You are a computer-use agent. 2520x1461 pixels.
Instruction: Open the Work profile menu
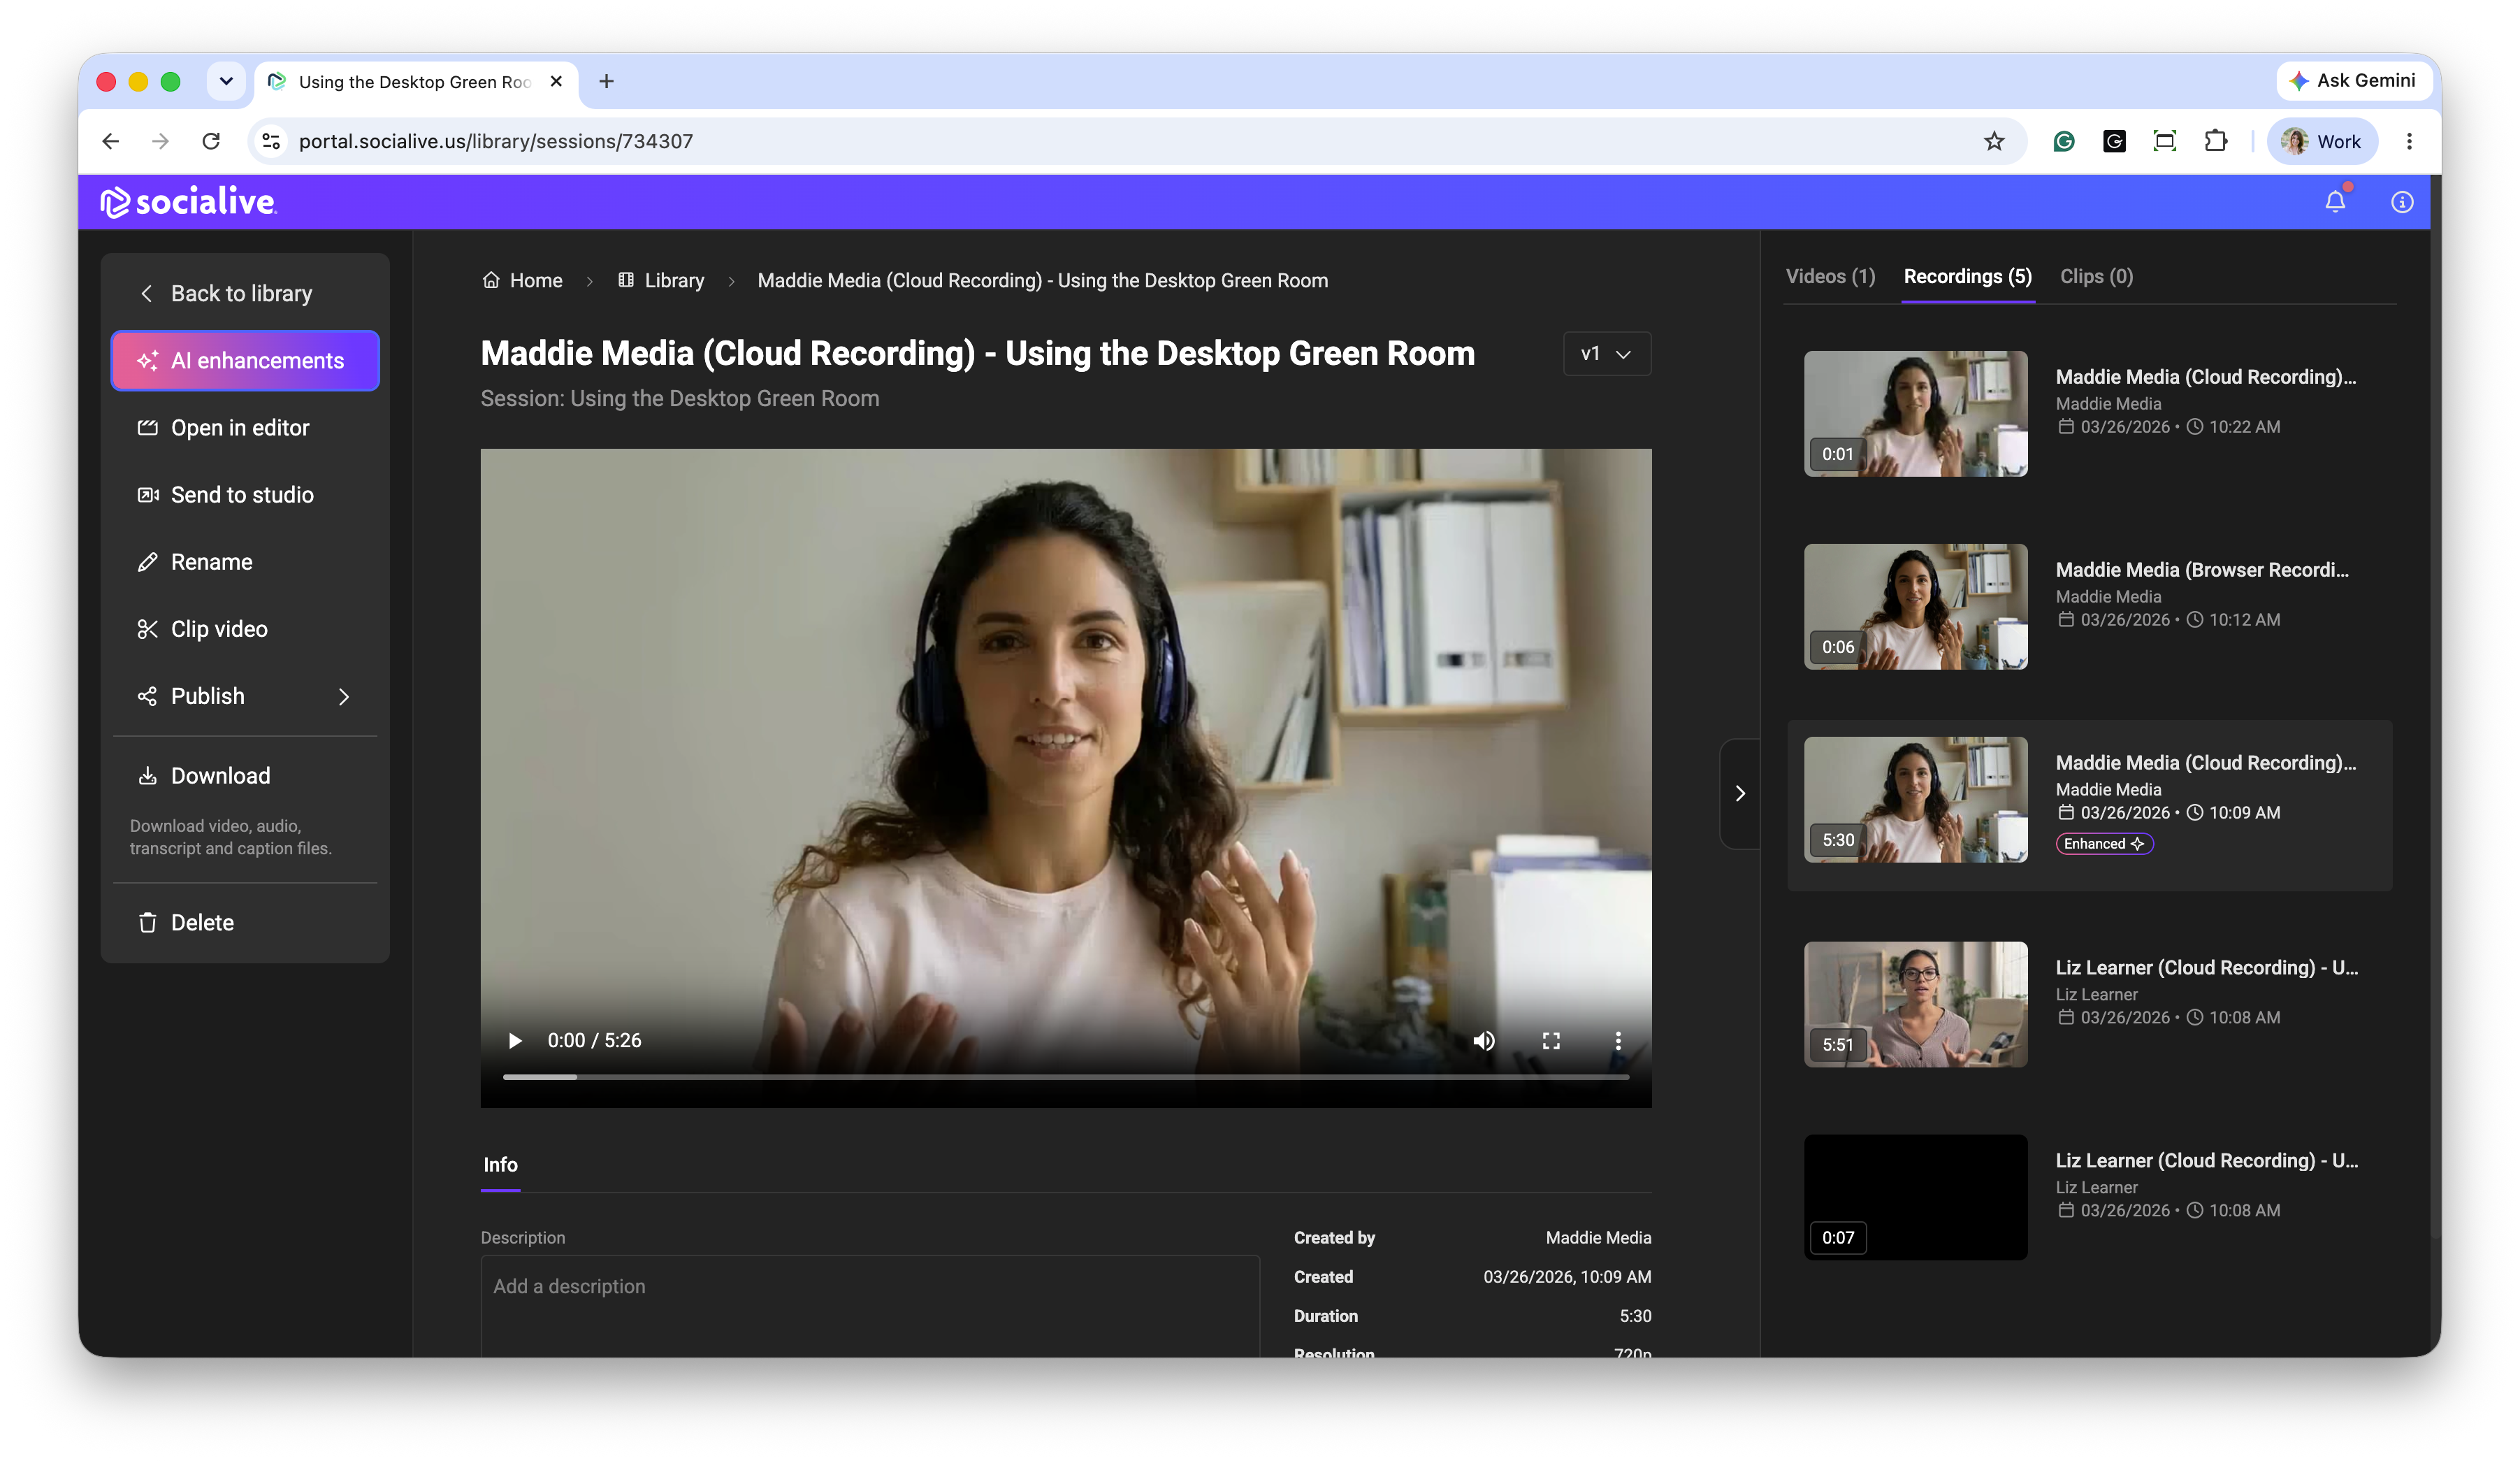point(2321,141)
